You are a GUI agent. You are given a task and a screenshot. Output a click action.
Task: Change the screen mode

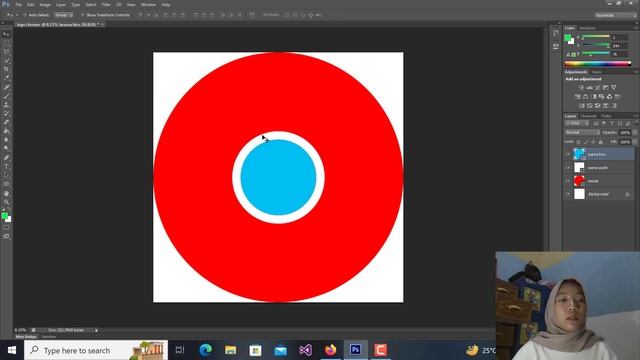[x=6, y=236]
